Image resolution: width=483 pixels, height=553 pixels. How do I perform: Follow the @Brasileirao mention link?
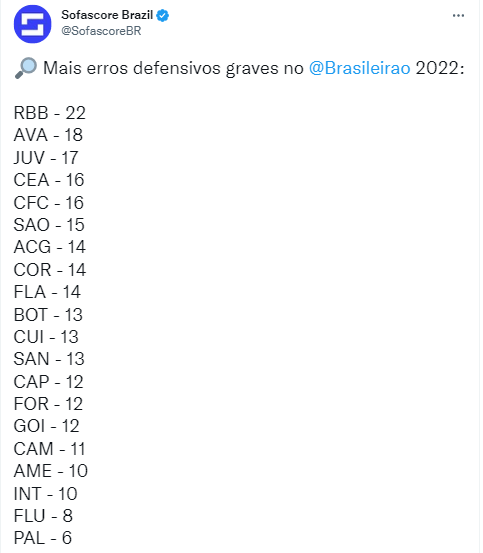tap(360, 68)
